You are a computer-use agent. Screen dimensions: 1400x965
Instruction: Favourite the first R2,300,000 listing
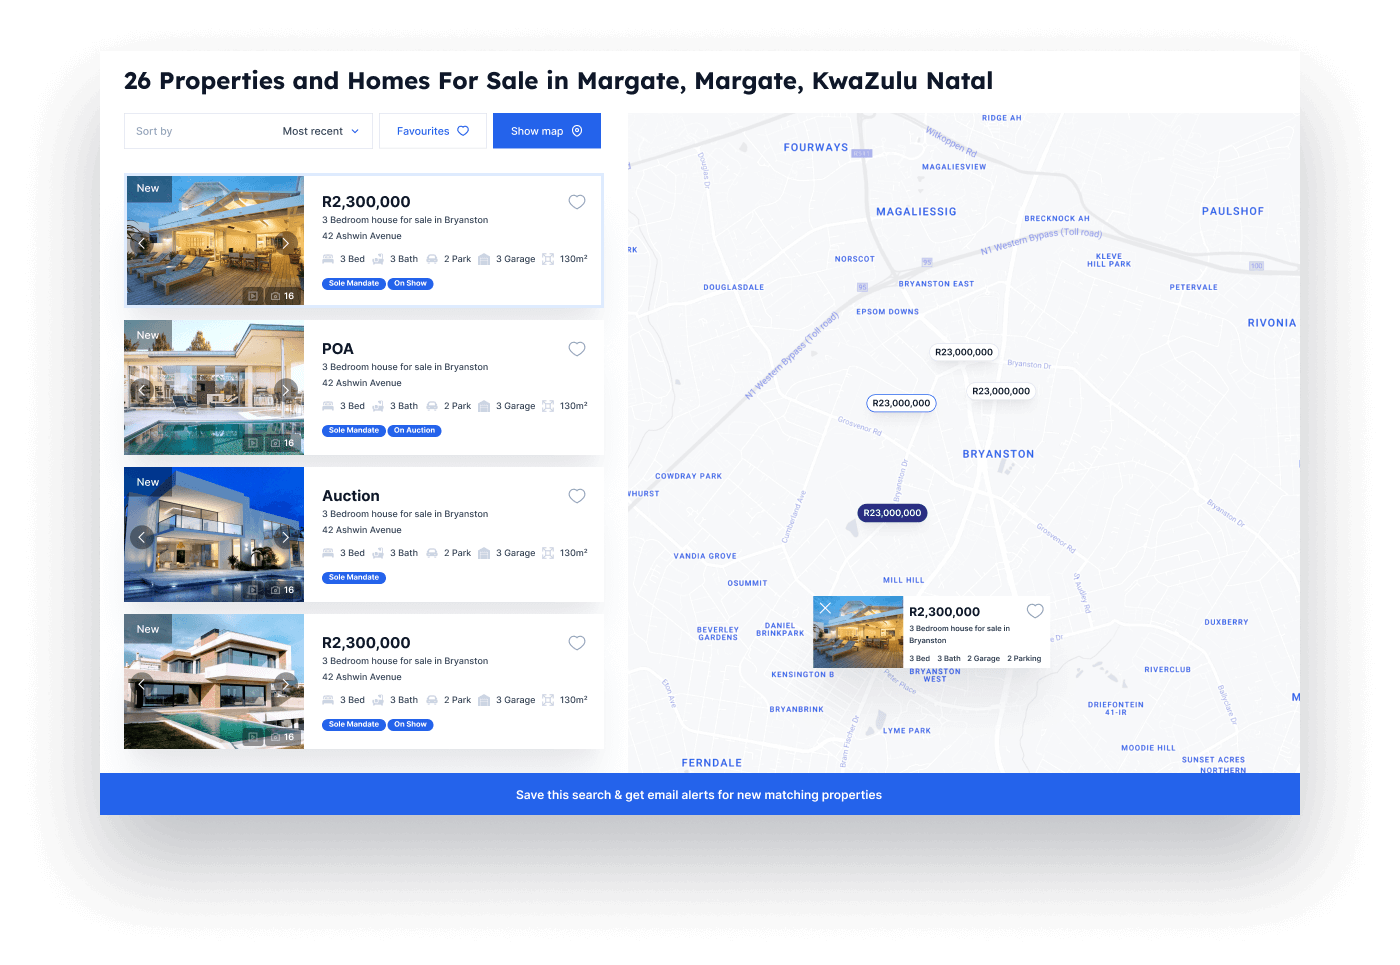coord(577,201)
